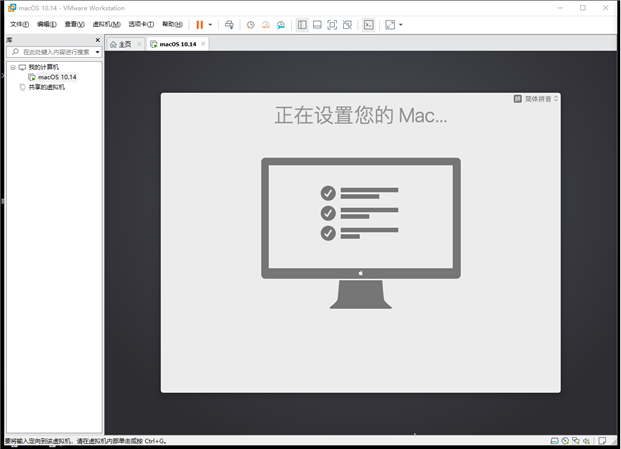Image resolution: width=621 pixels, height=449 pixels.
Task: Toggle the thumbnail bar view icon
Action: [x=317, y=25]
